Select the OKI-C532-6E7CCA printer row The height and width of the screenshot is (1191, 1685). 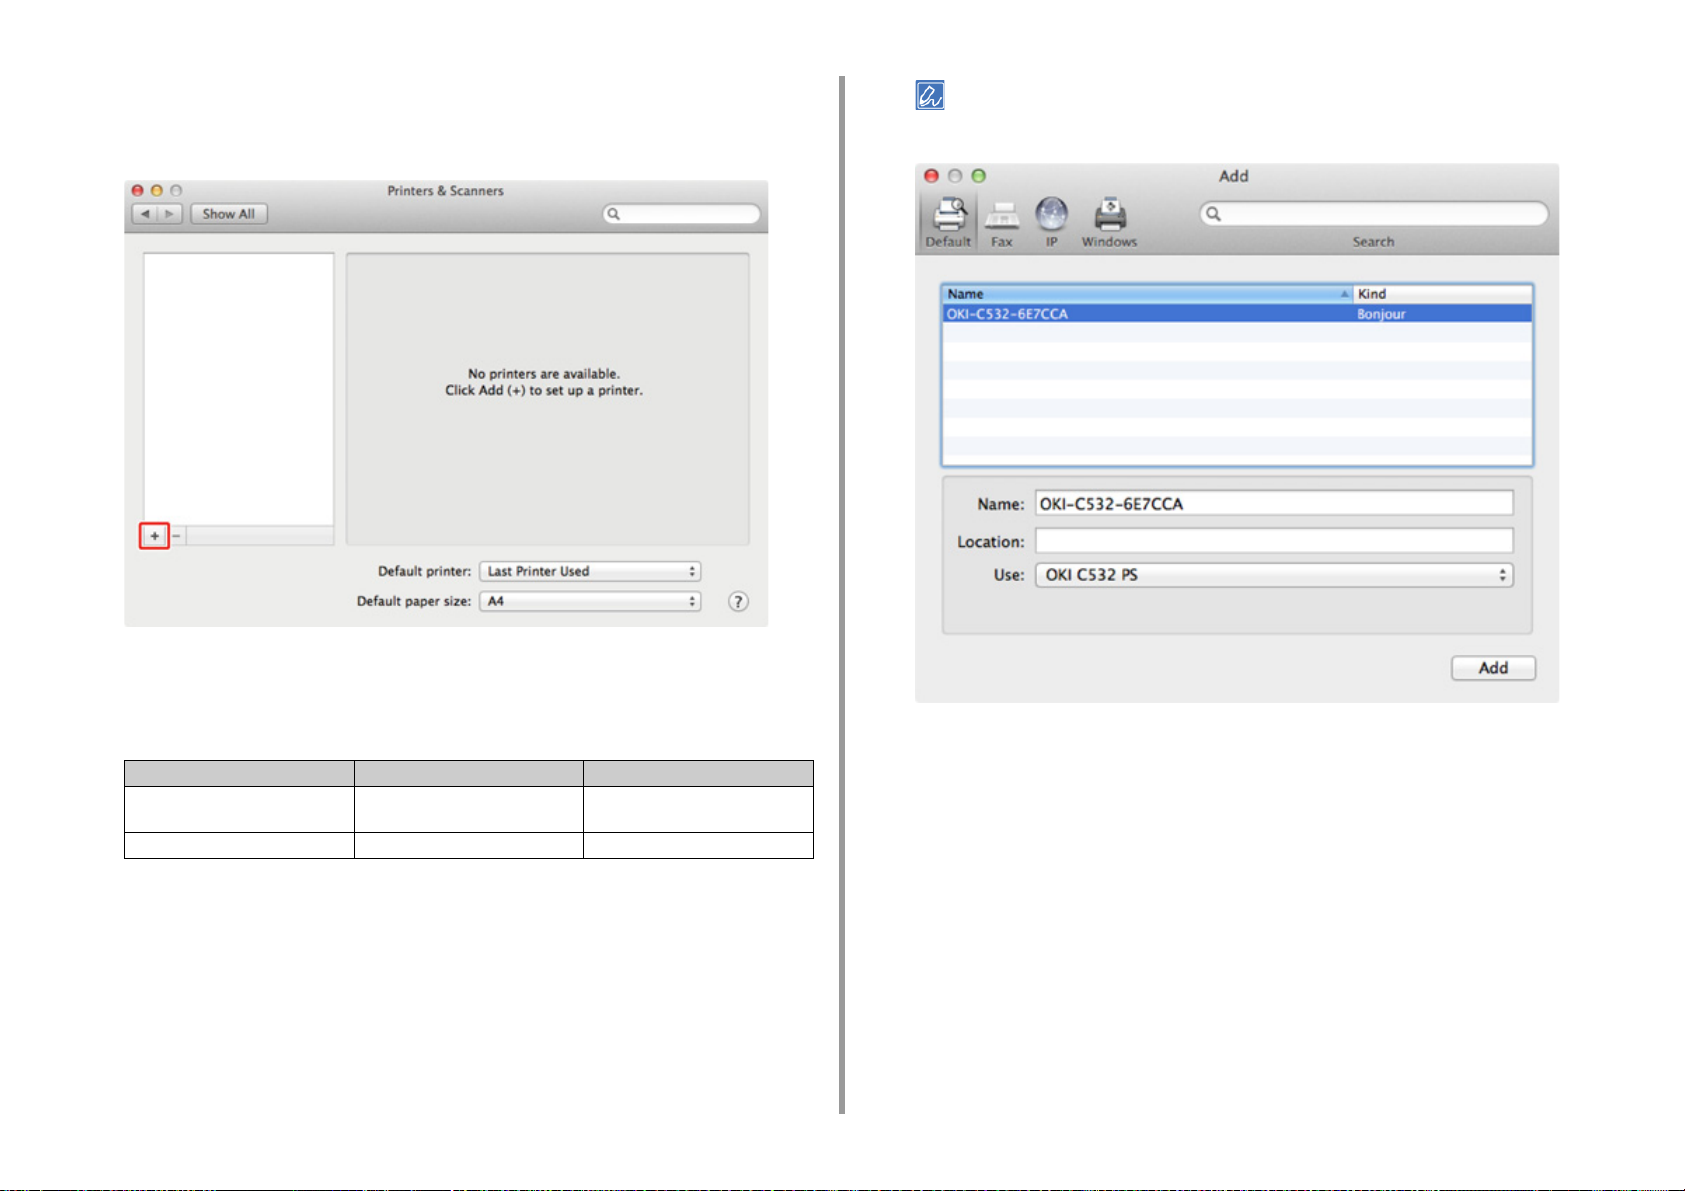pyautogui.click(x=1237, y=314)
